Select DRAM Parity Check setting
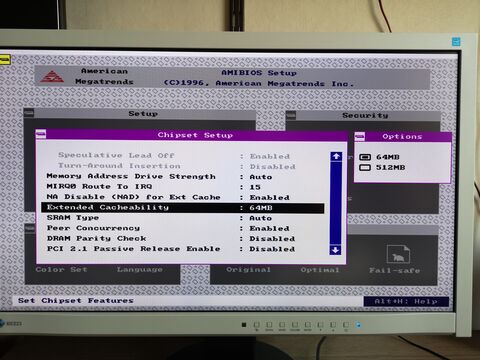The image size is (480, 360). [183, 239]
